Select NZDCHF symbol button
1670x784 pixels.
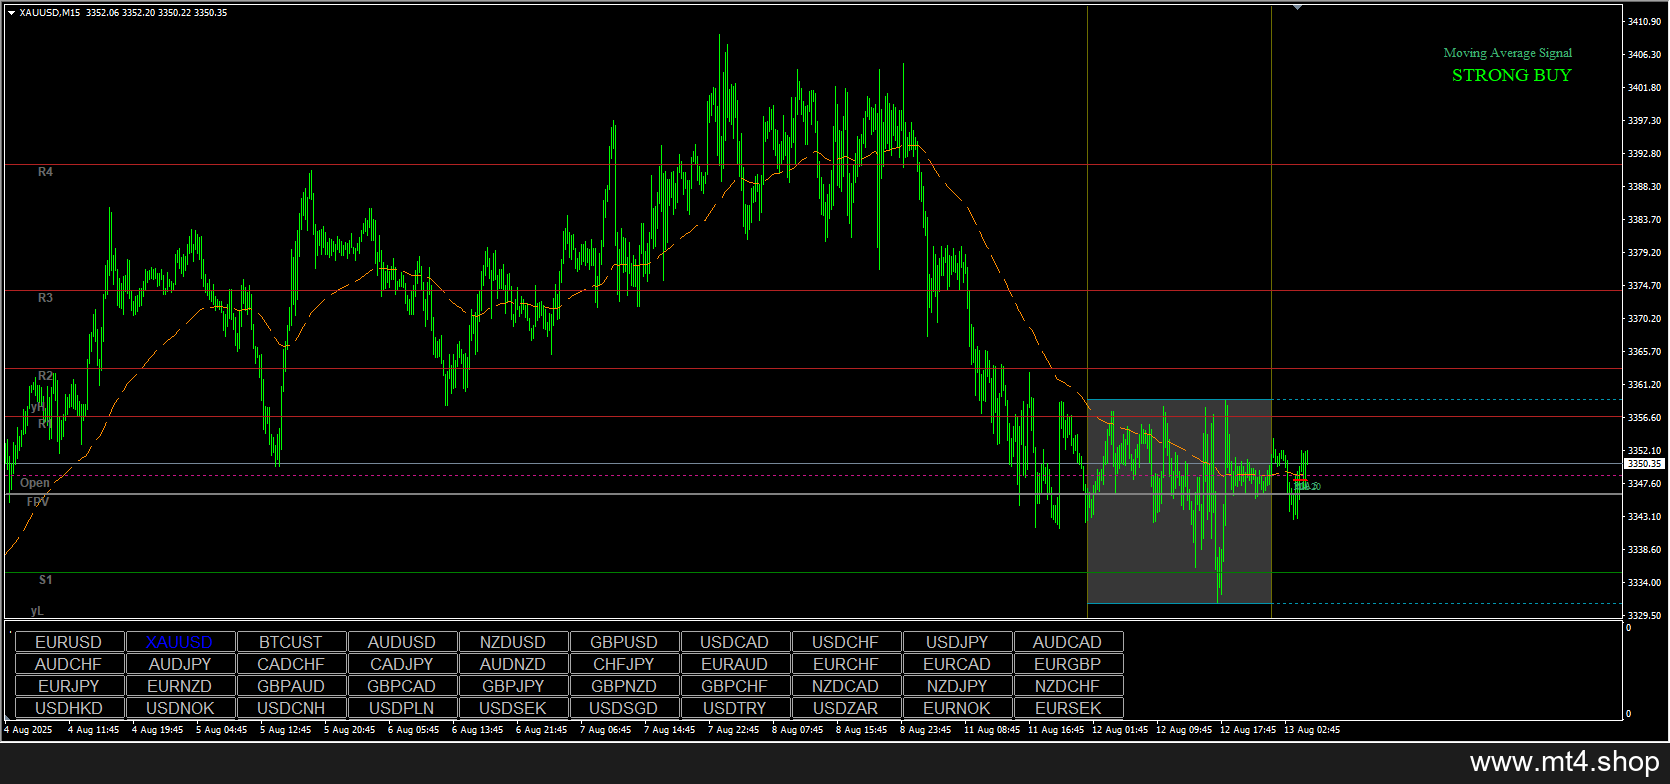(1068, 686)
